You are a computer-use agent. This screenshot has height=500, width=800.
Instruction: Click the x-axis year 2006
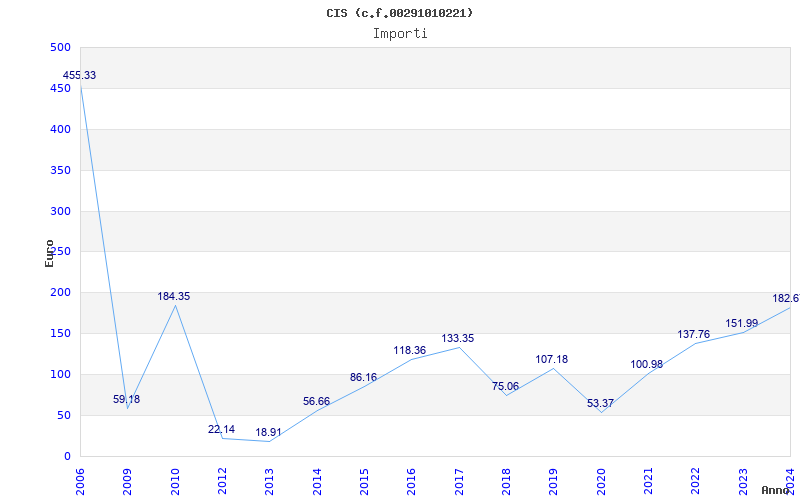pyautogui.click(x=80, y=482)
